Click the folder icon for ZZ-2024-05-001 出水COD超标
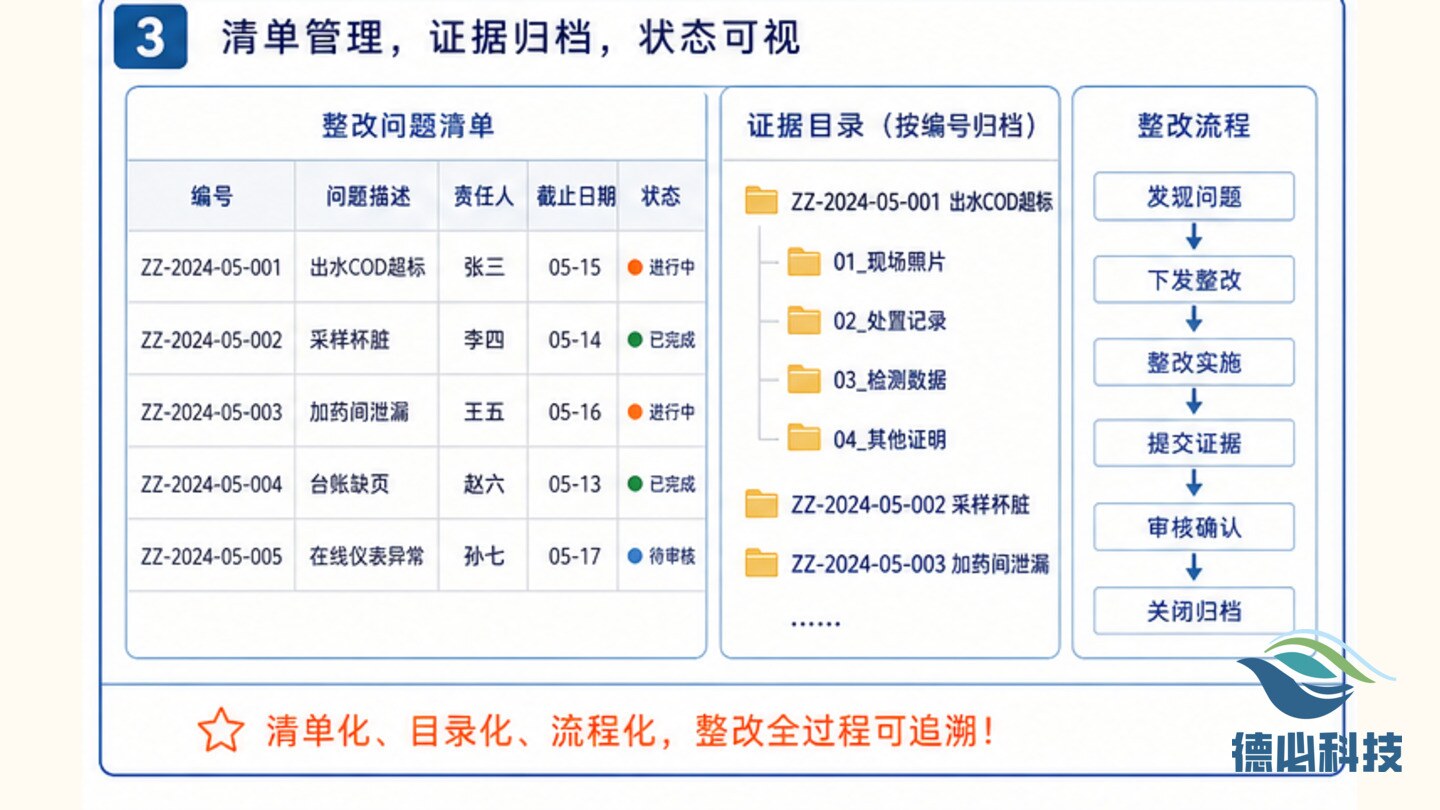The height and width of the screenshot is (810, 1440). [x=761, y=202]
